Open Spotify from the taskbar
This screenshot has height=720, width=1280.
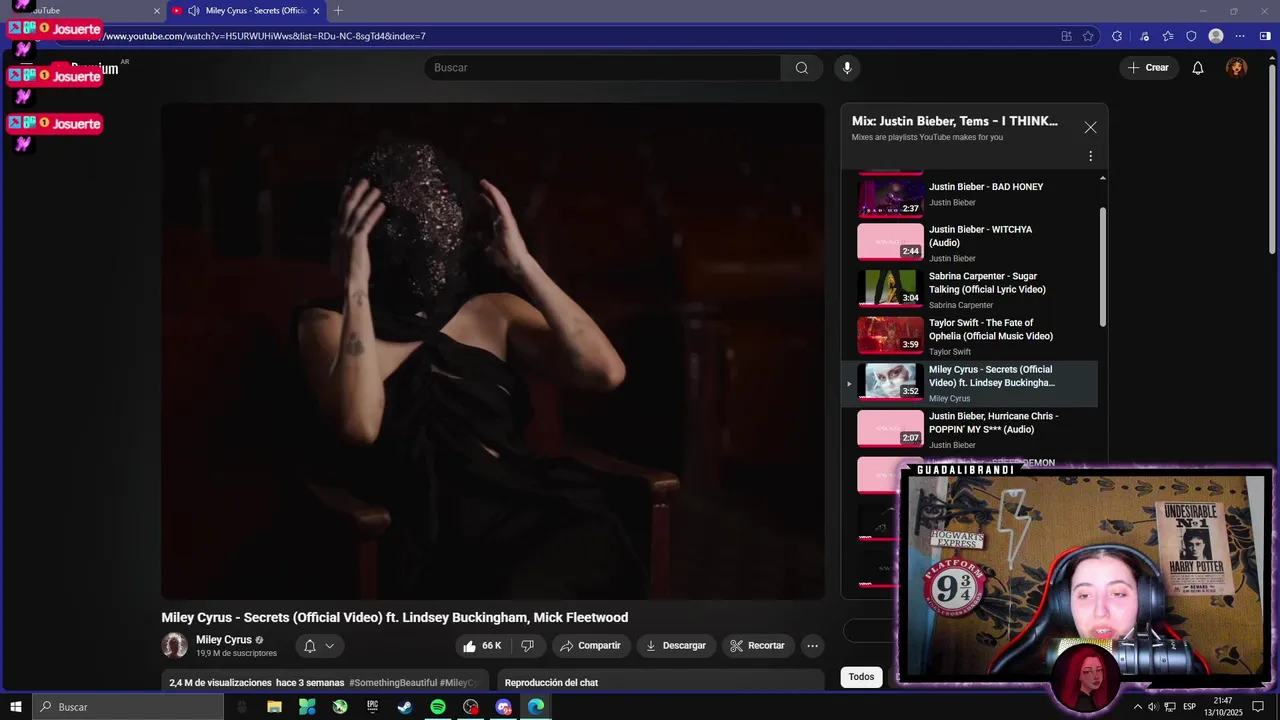(x=438, y=707)
